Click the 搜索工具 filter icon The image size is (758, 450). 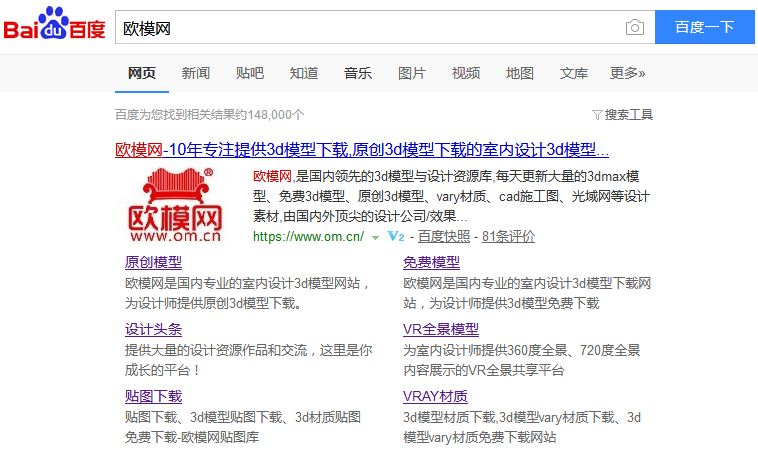(x=597, y=115)
